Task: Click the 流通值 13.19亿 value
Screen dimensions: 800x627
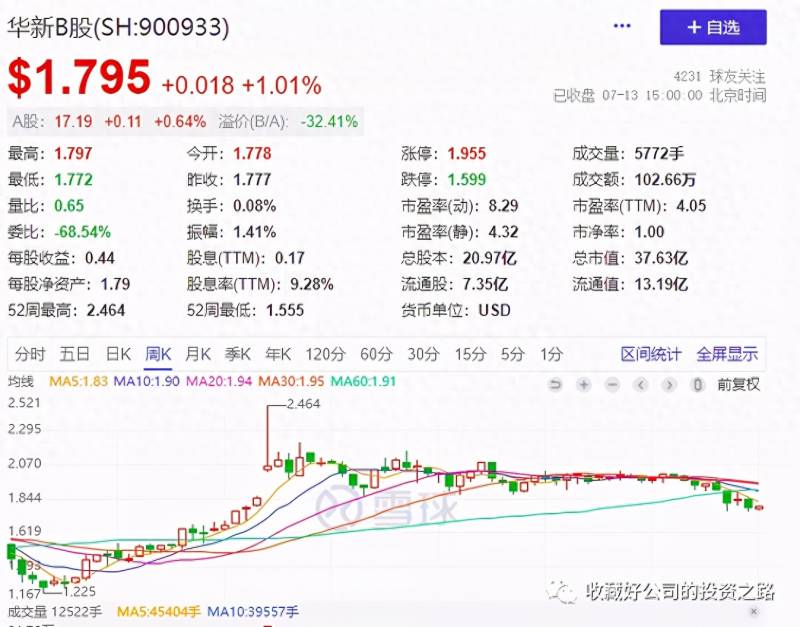Action: point(661,284)
